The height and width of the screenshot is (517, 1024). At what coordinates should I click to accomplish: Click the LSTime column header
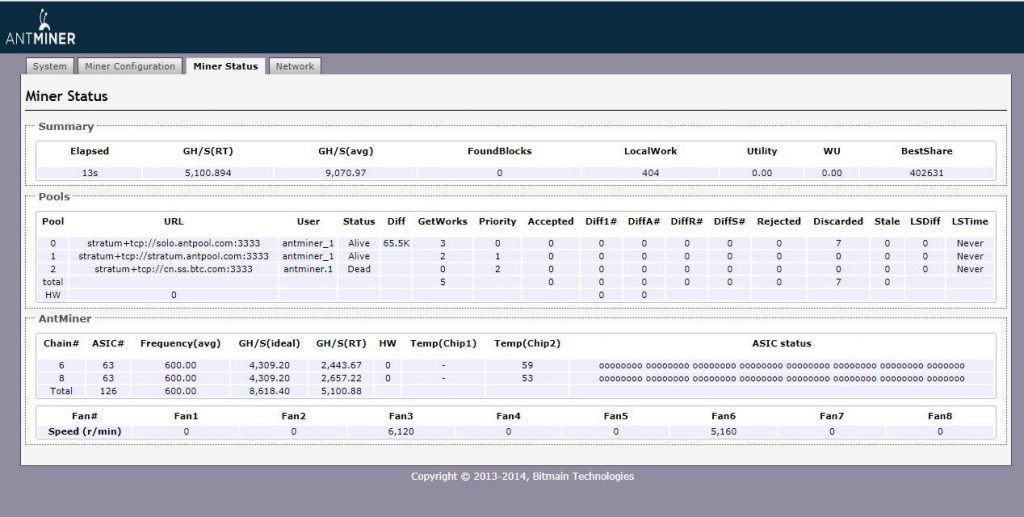pos(970,221)
